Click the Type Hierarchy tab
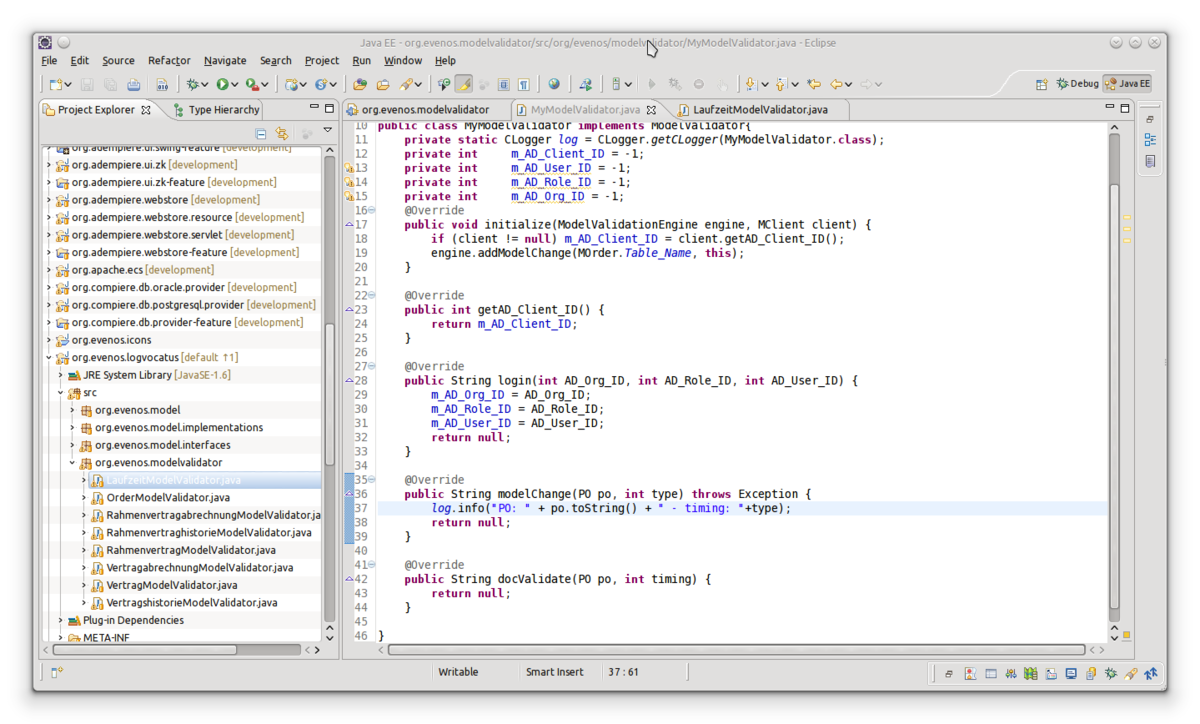Screen dimensions: 1200x724 pos(223,110)
